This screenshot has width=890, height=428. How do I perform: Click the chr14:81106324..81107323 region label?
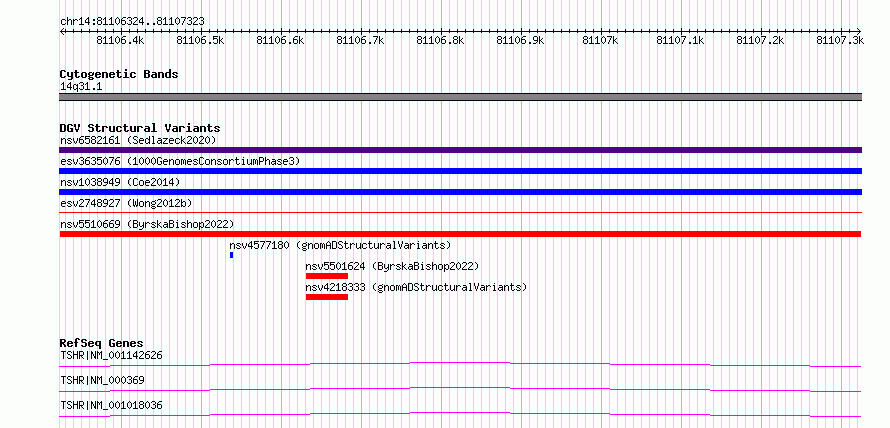[132, 21]
